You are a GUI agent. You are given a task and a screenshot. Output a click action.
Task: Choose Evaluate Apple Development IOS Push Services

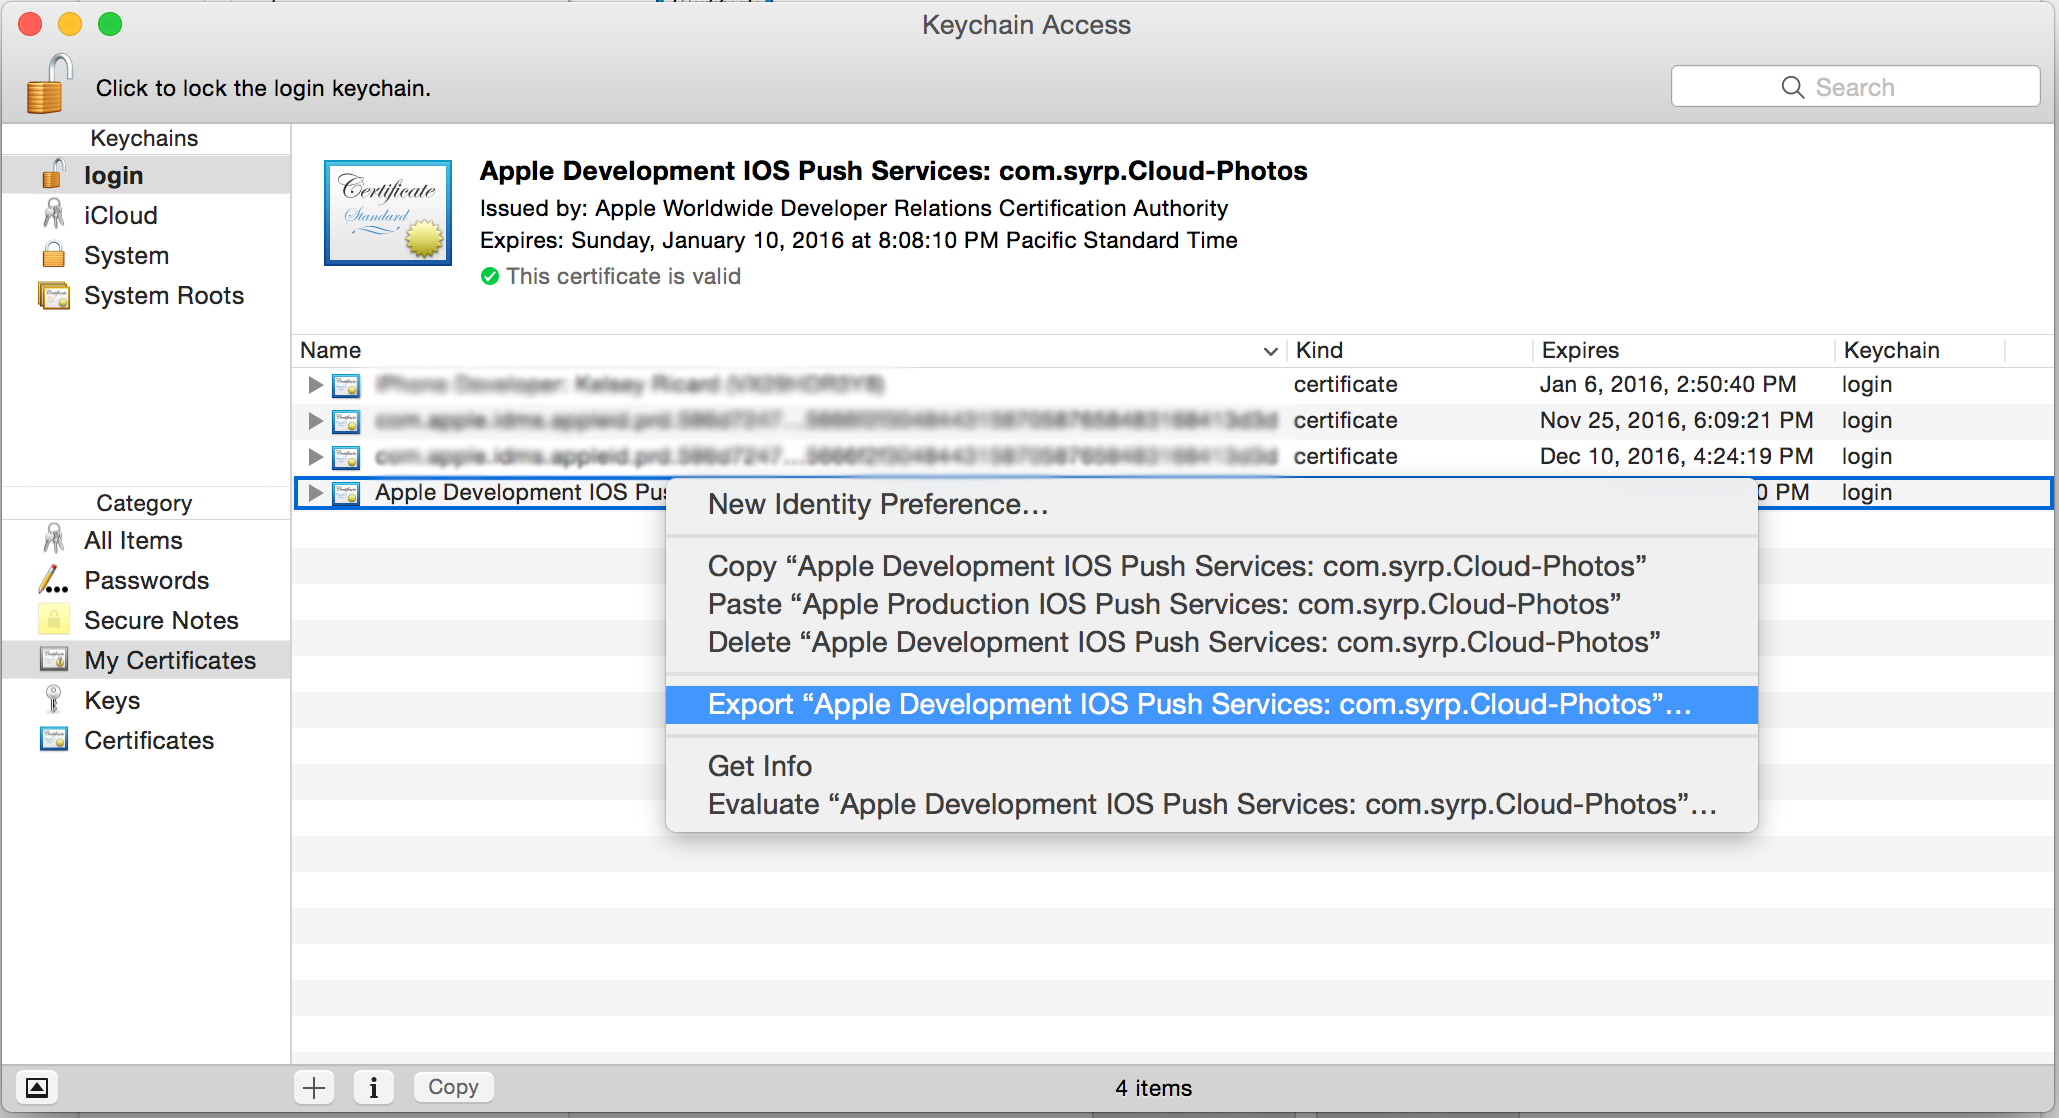[1211, 804]
